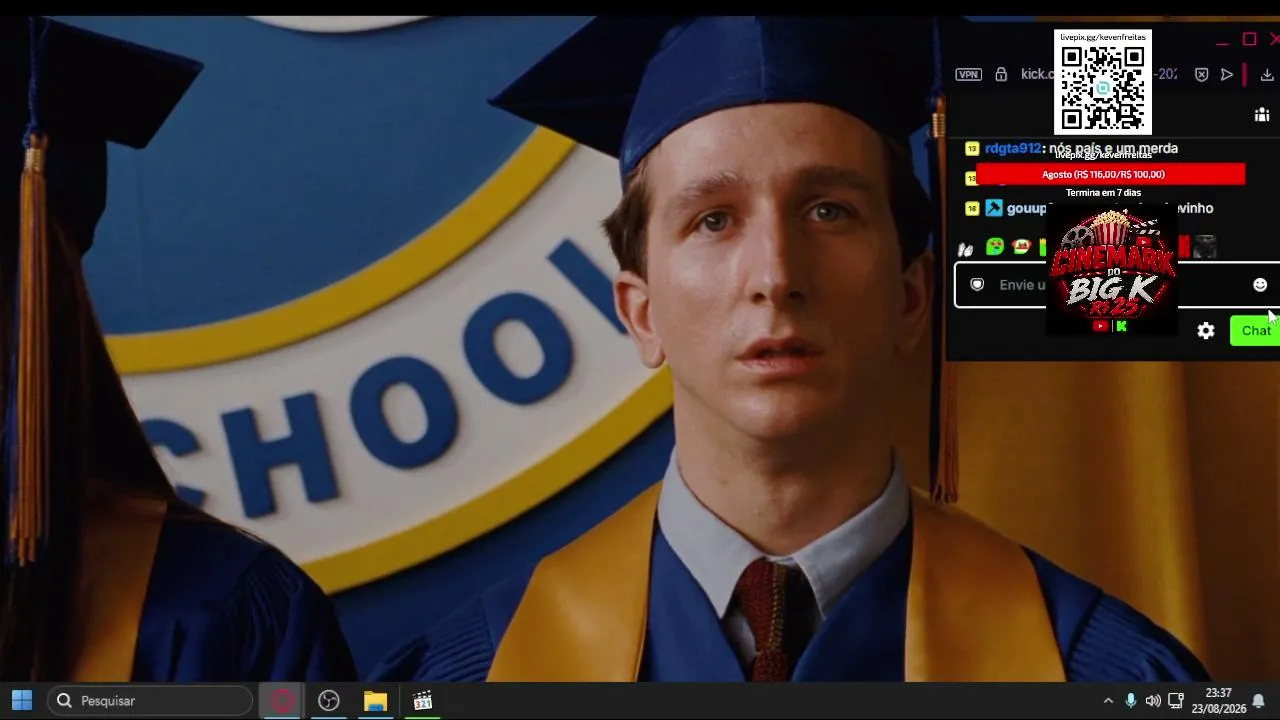Switch to OBS Studio on the taskbar
Viewport: 1280px width, 720px height.
(329, 701)
